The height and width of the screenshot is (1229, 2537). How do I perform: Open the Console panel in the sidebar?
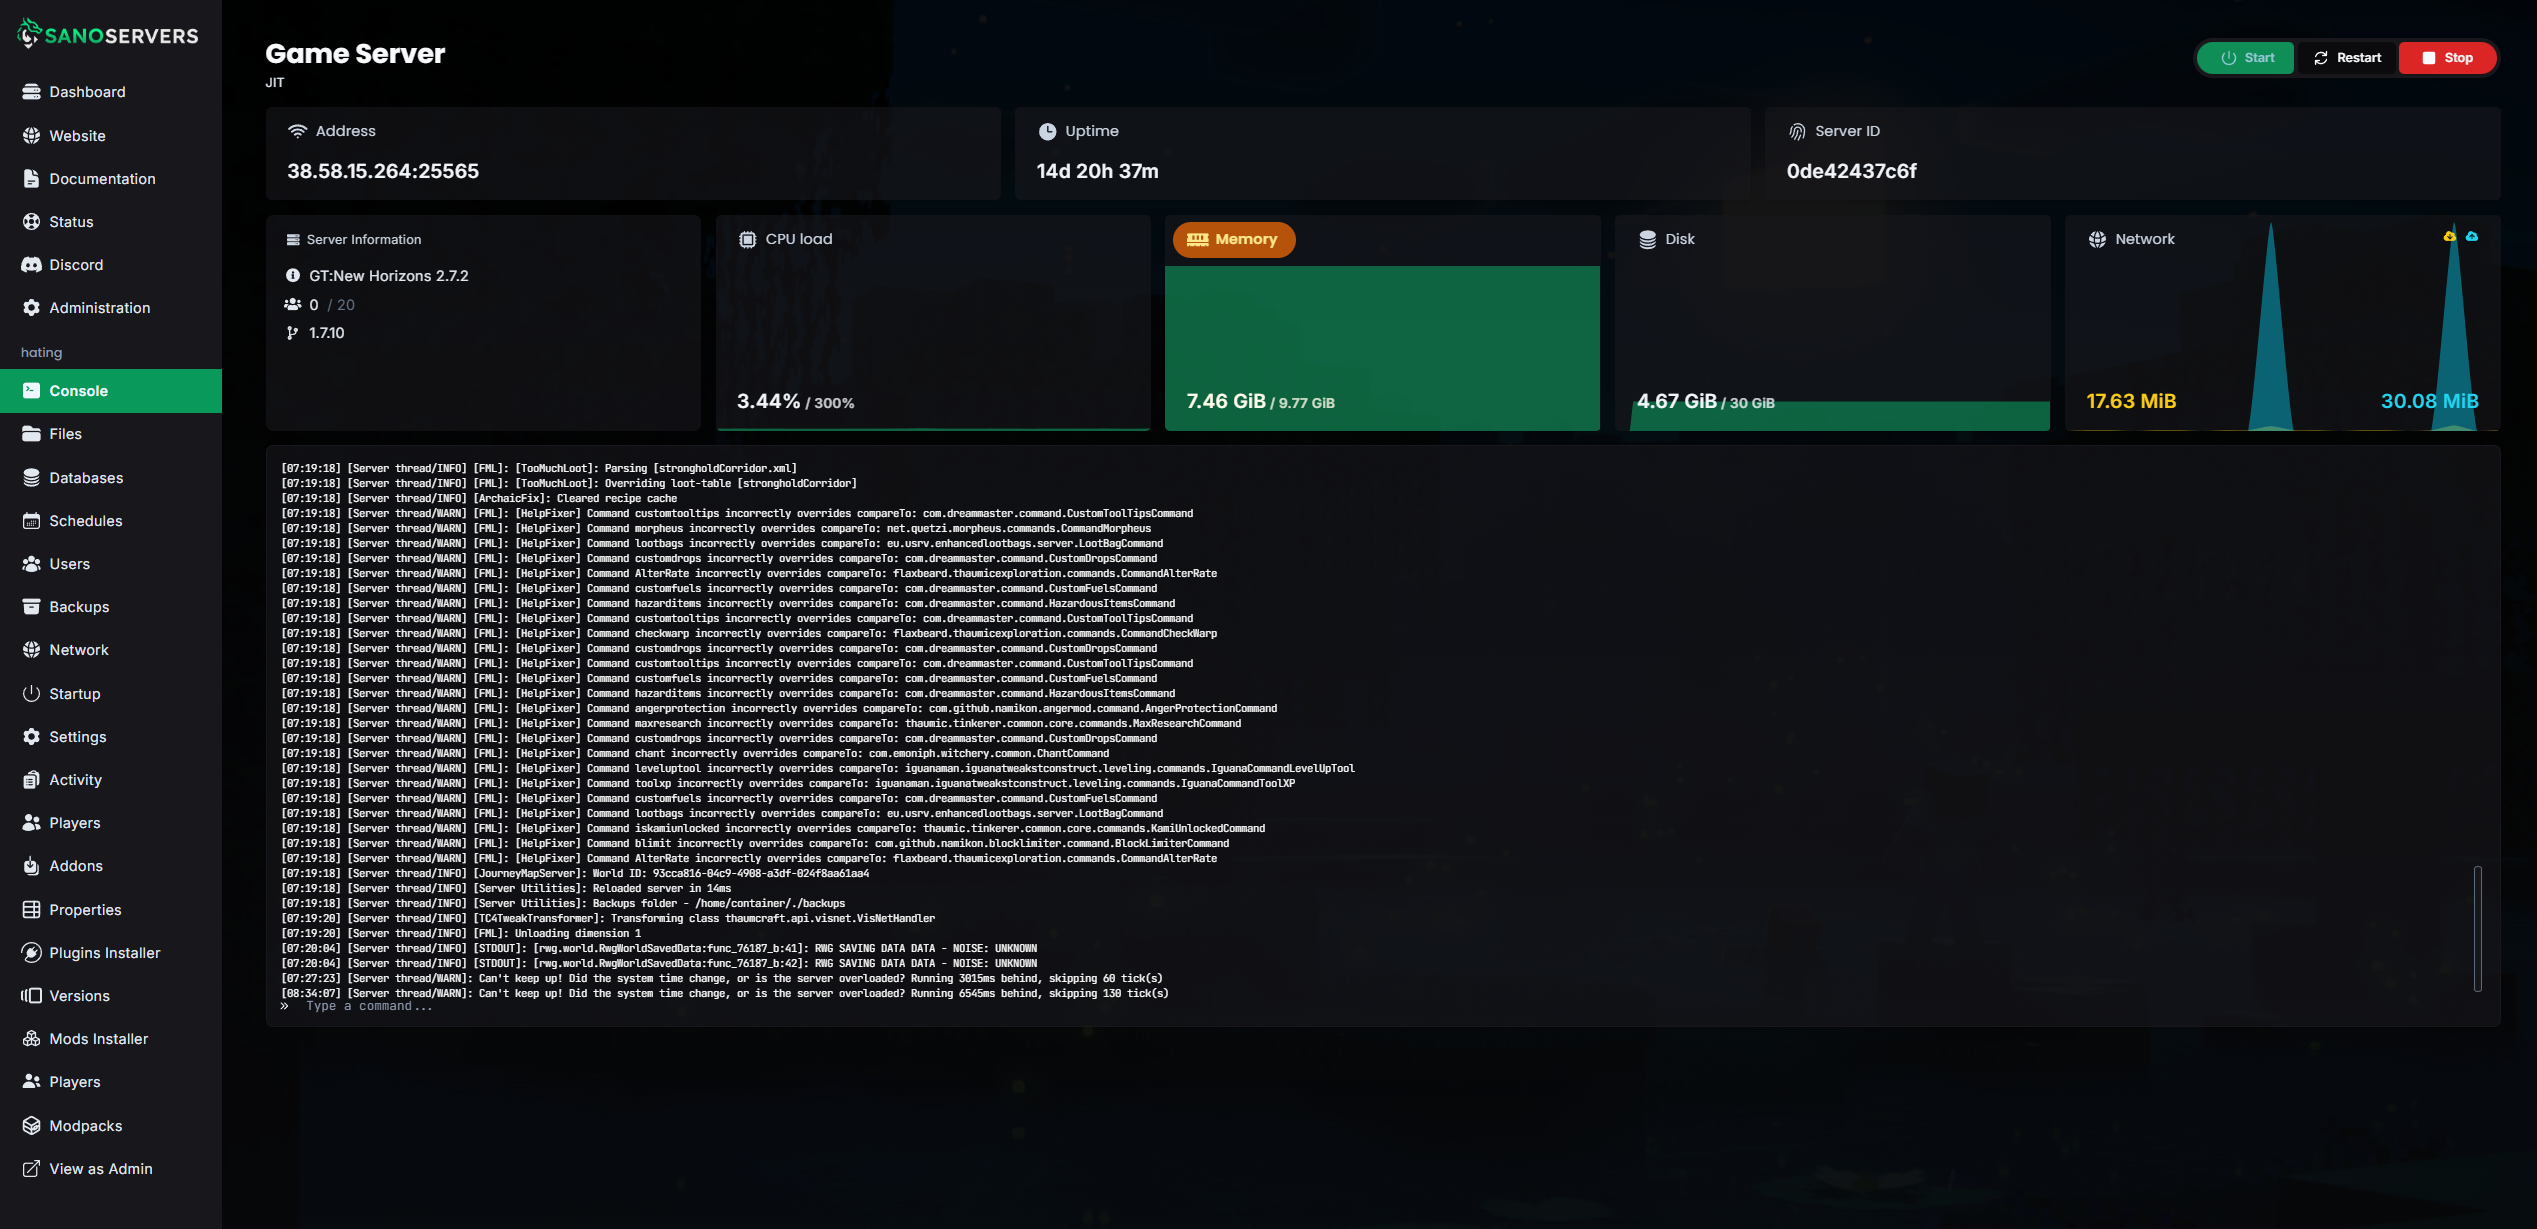(80, 390)
